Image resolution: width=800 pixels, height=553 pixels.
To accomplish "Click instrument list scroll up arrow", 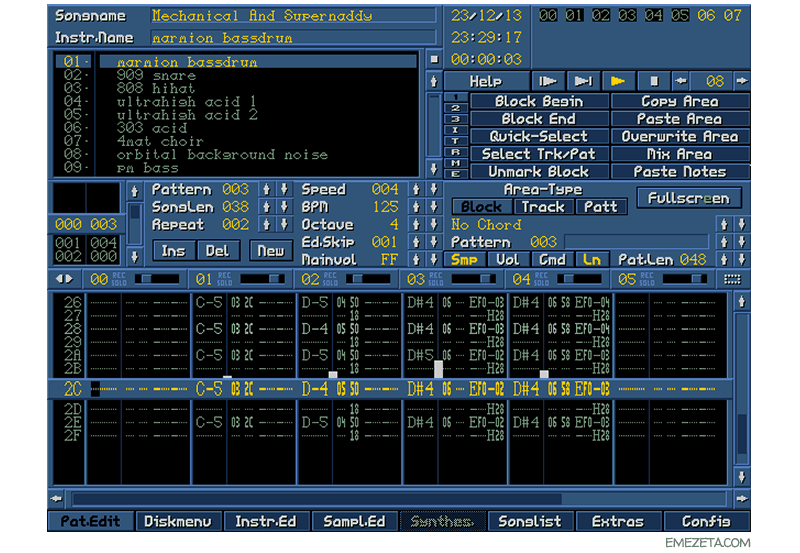I will (x=434, y=81).
